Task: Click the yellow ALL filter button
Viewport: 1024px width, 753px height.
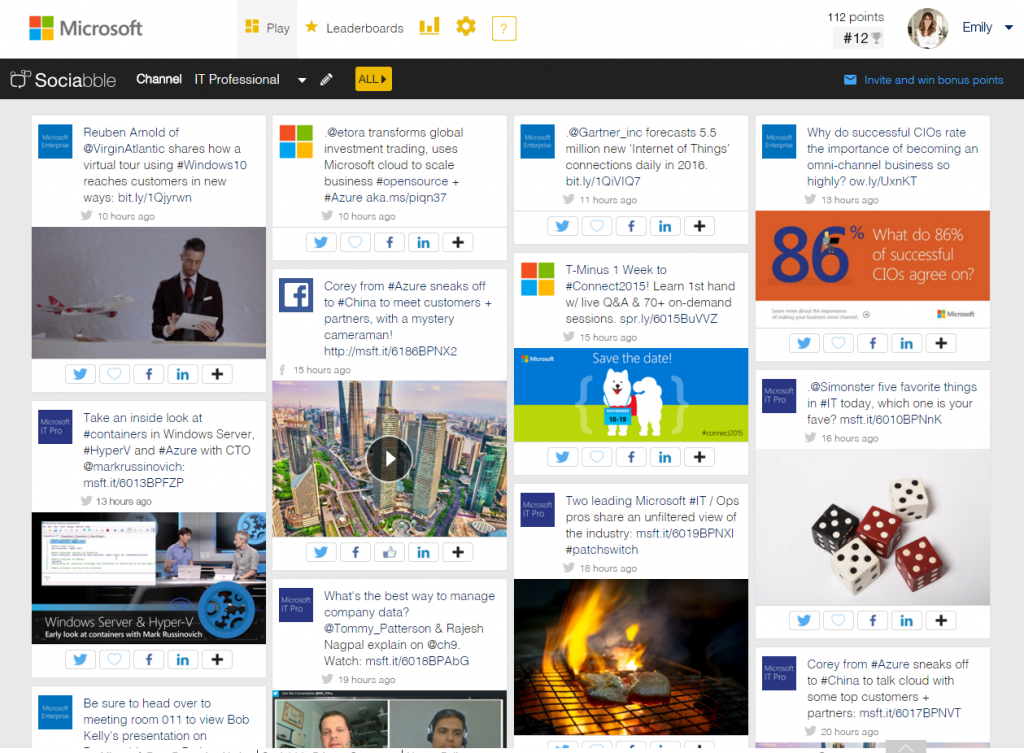Action: coord(373,79)
